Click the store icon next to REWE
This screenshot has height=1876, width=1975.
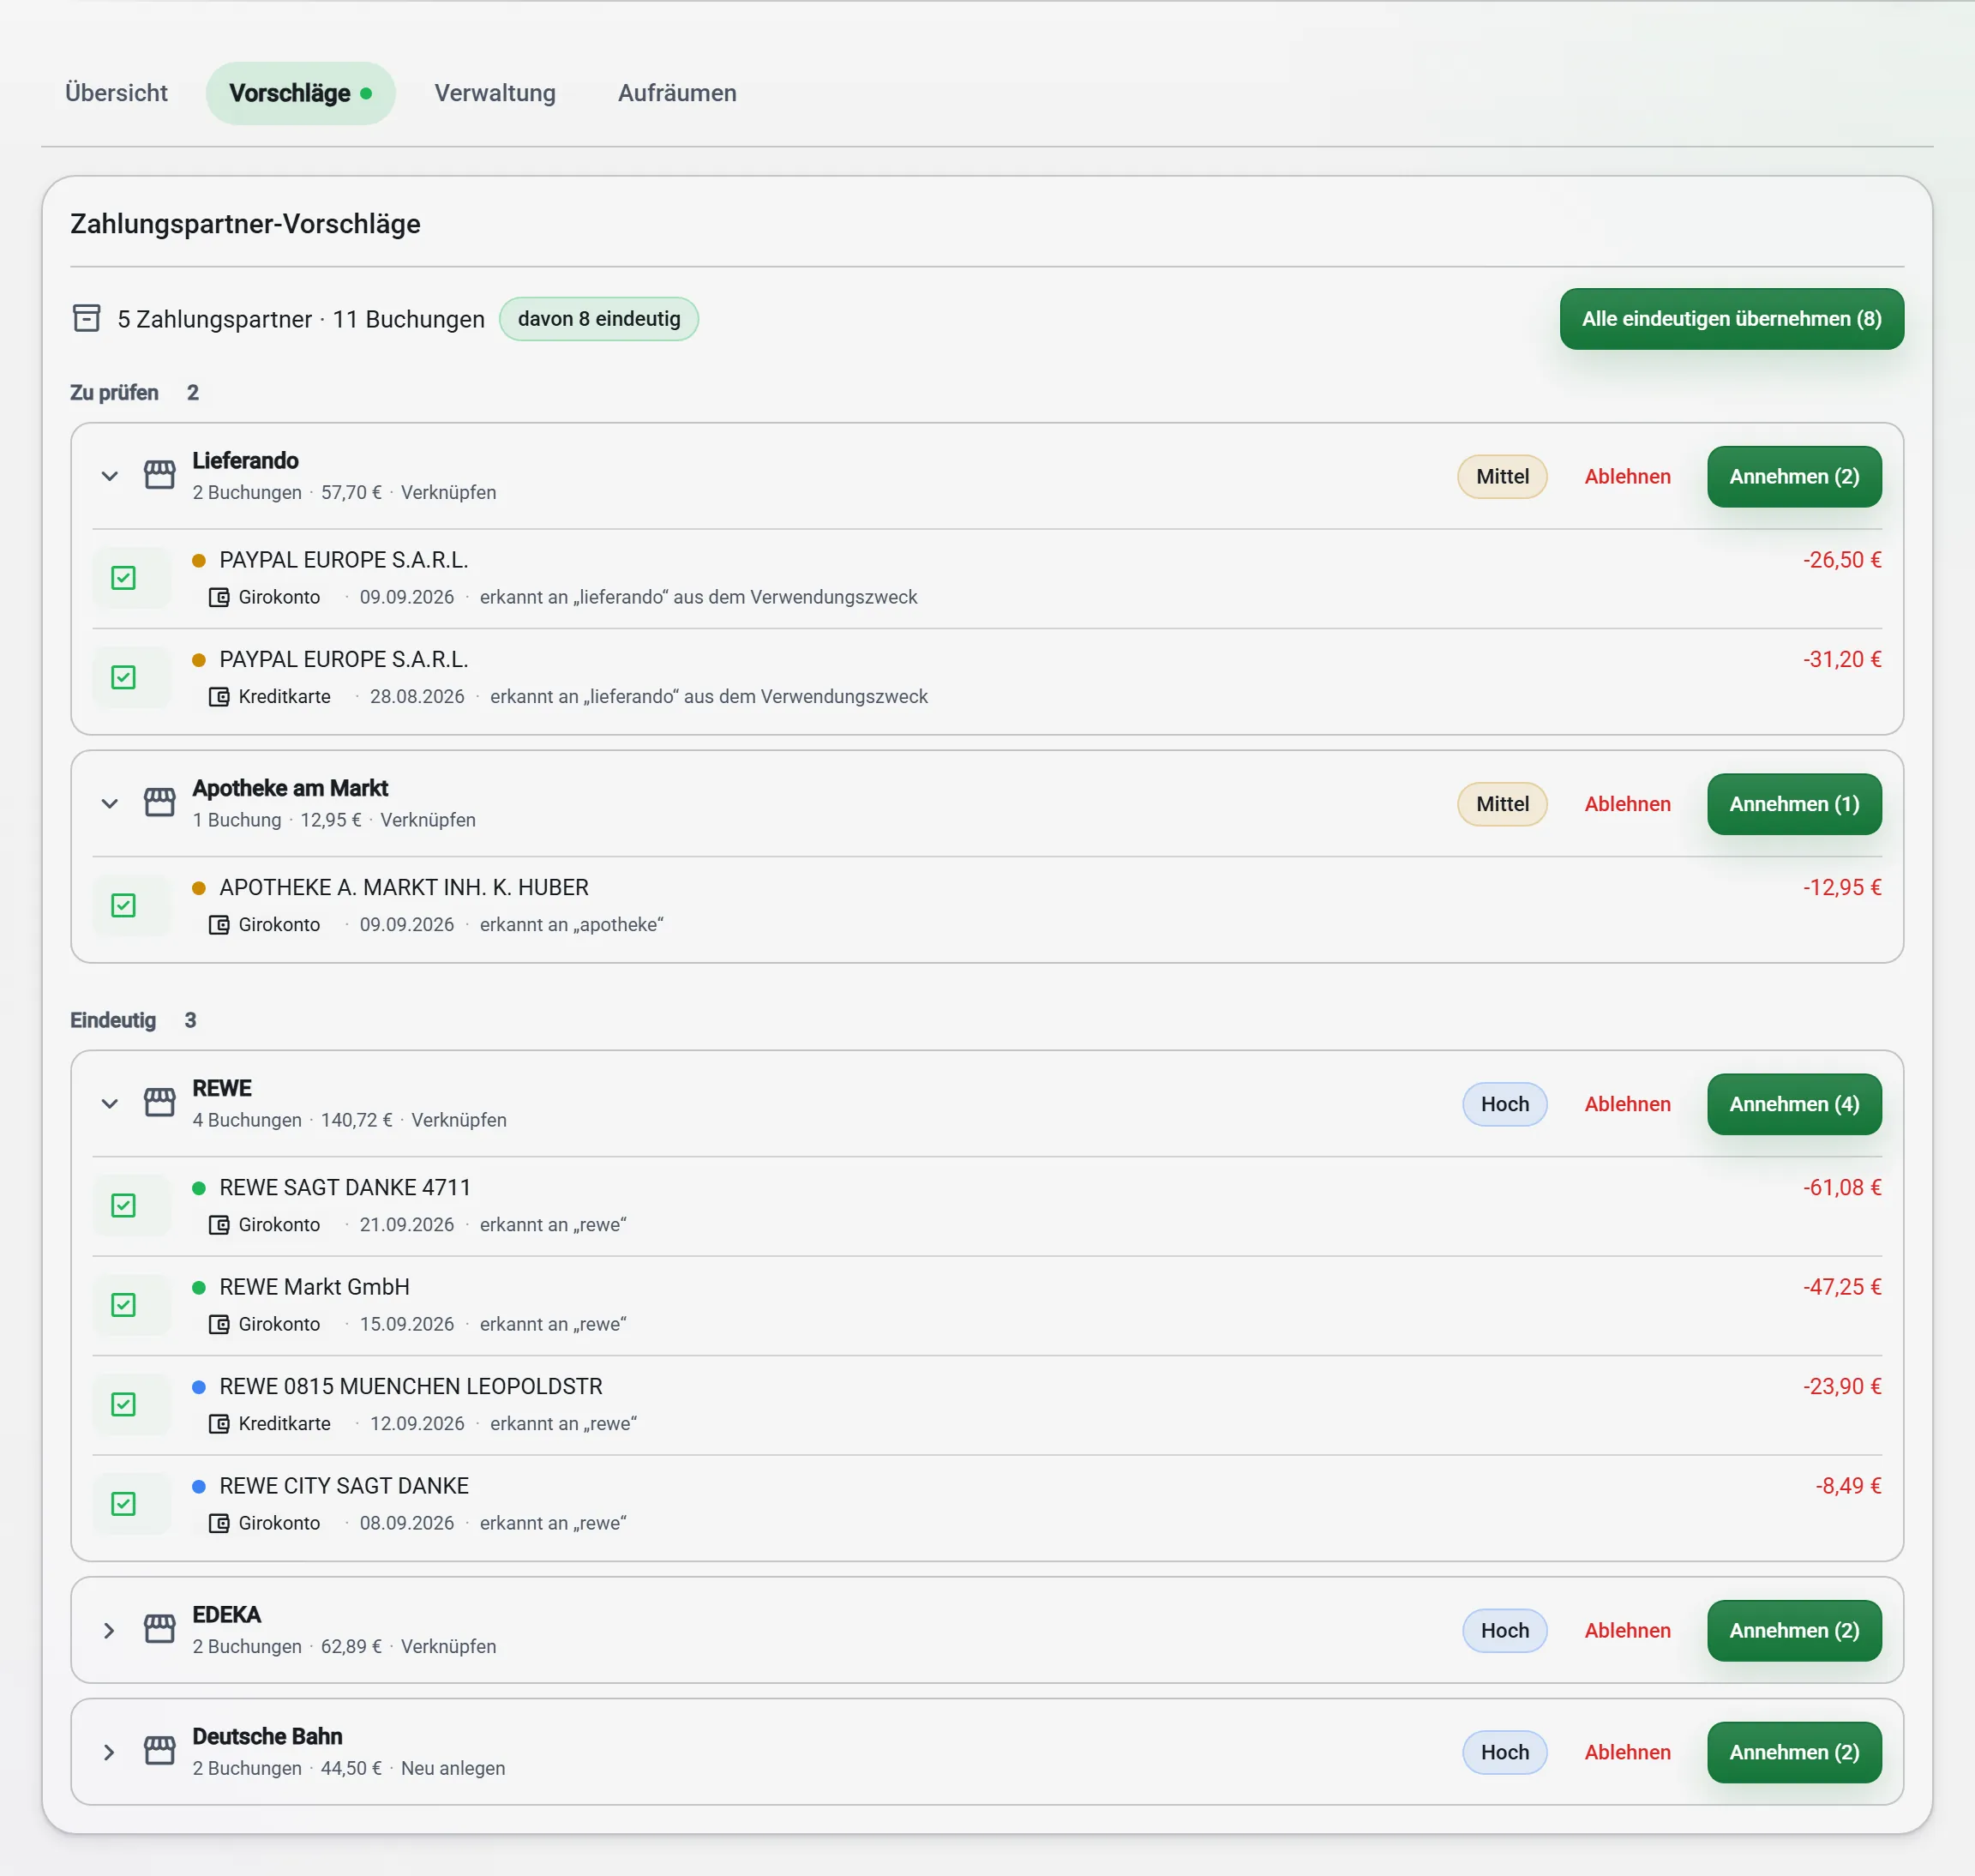159,1103
